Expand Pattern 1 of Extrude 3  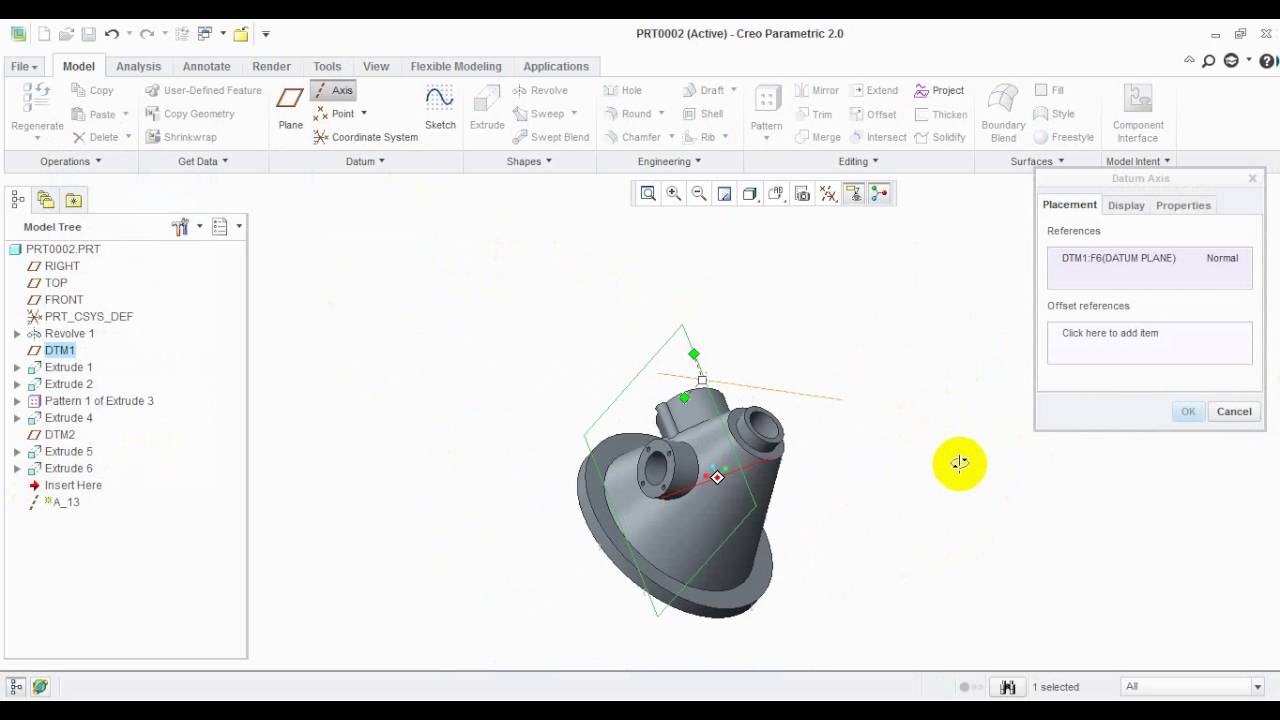click(17, 401)
